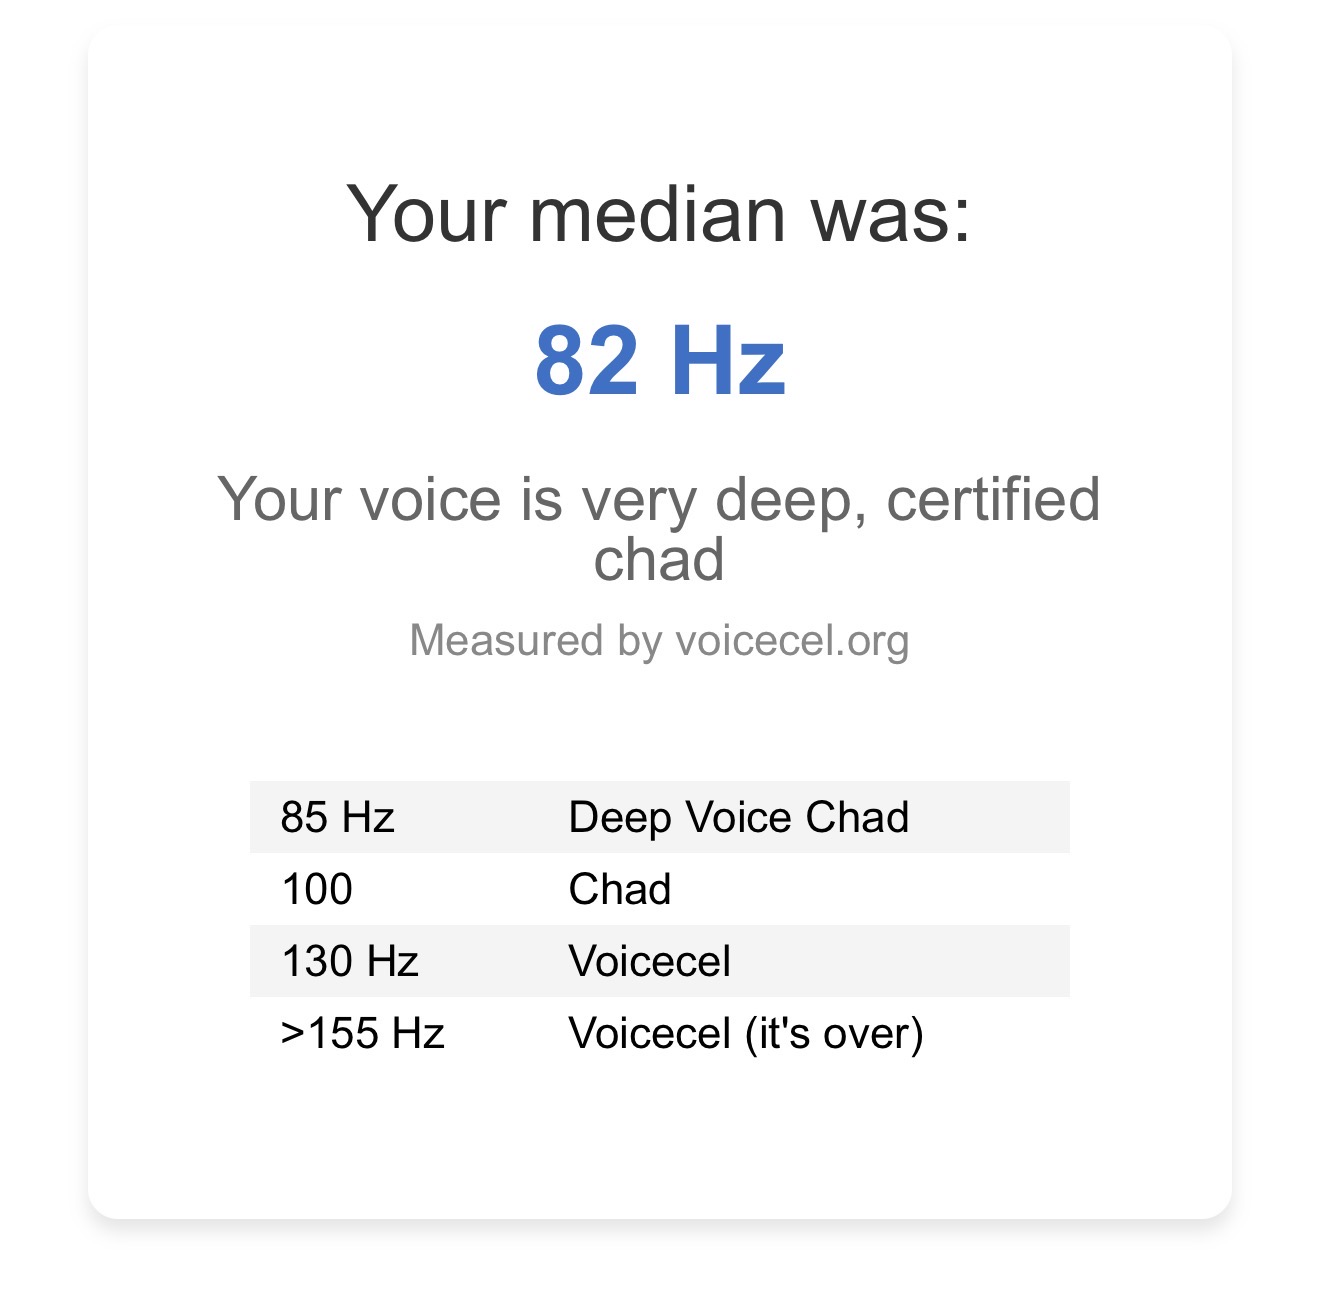Click the blue number 82
This screenshot has height=1295, width=1320.
point(586,361)
